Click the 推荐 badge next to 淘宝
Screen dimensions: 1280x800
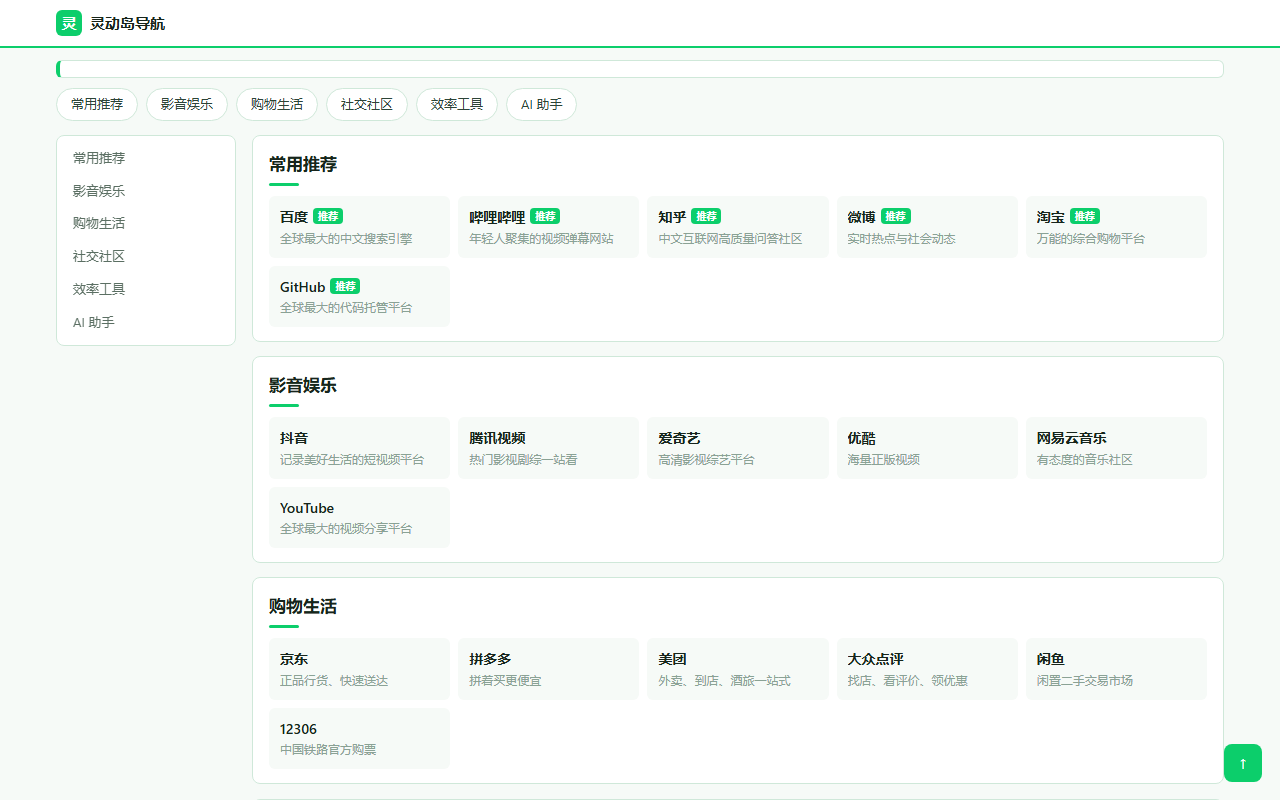(1085, 216)
